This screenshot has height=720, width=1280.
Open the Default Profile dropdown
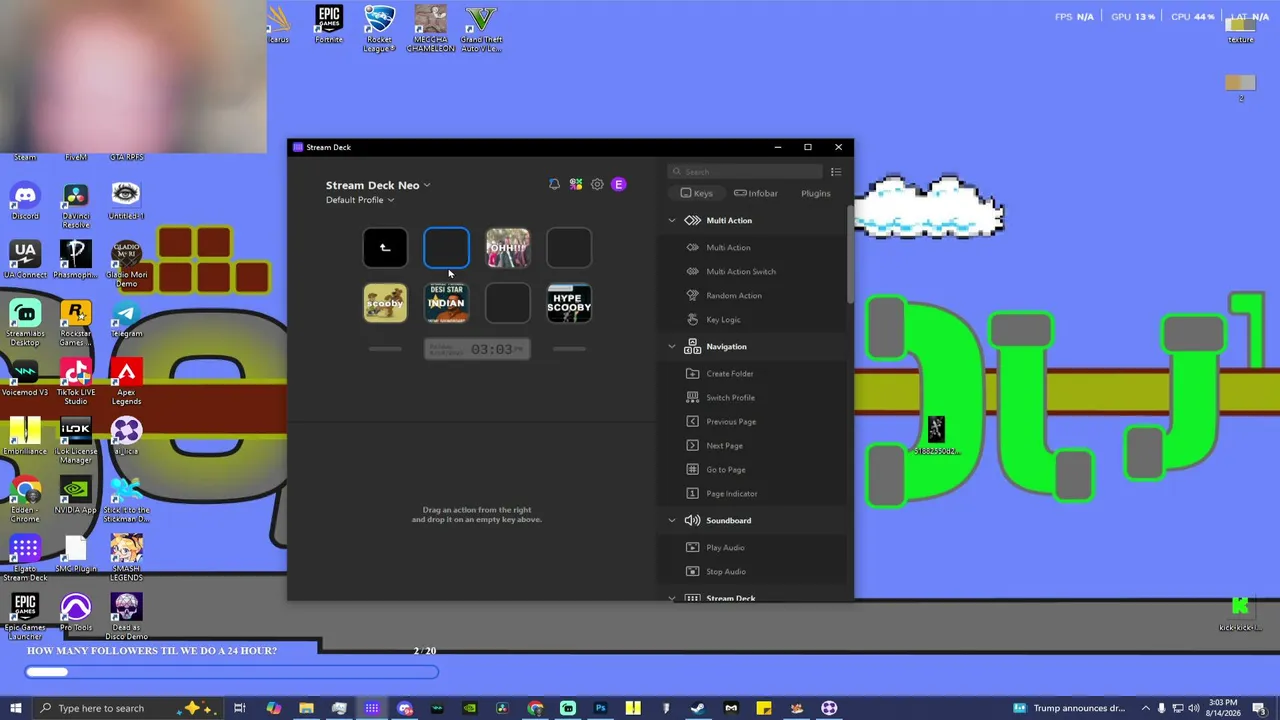click(360, 200)
